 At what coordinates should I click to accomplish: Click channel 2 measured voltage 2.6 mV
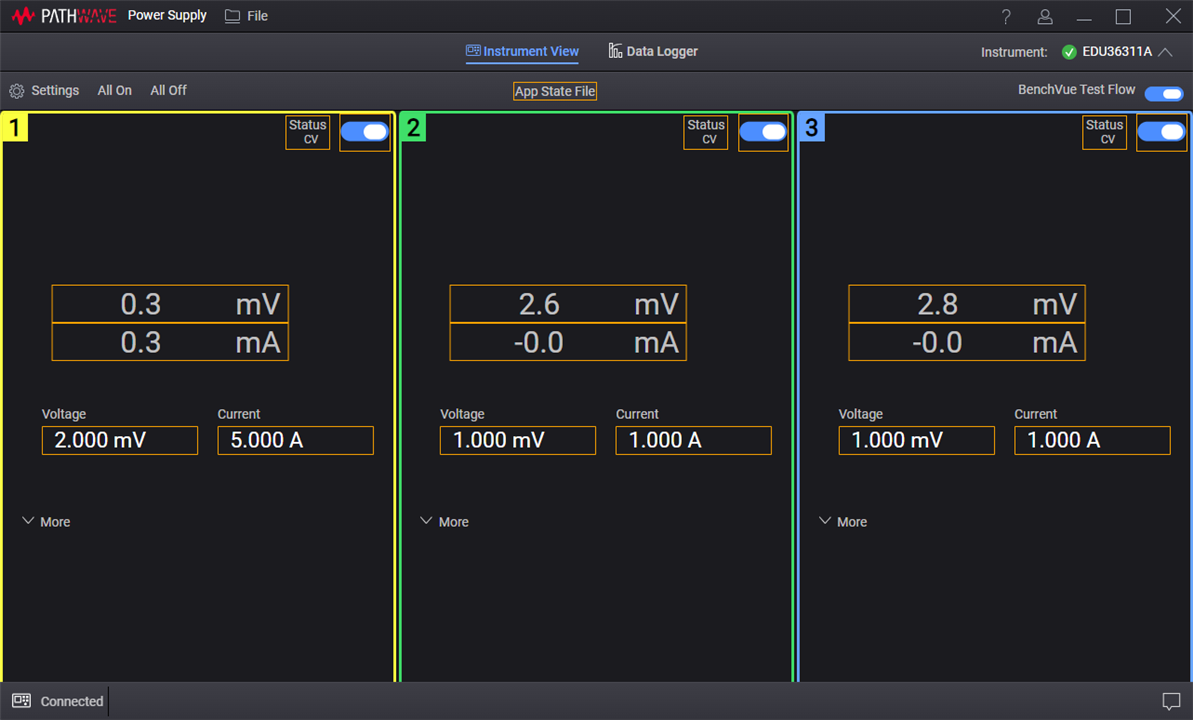click(x=568, y=304)
